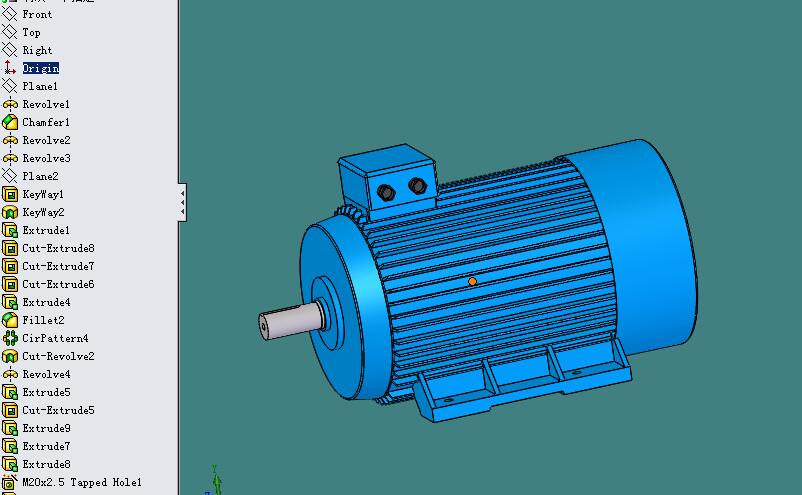Click the Revolve4 feature icon
Image resolution: width=802 pixels, height=495 pixels.
click(10, 374)
